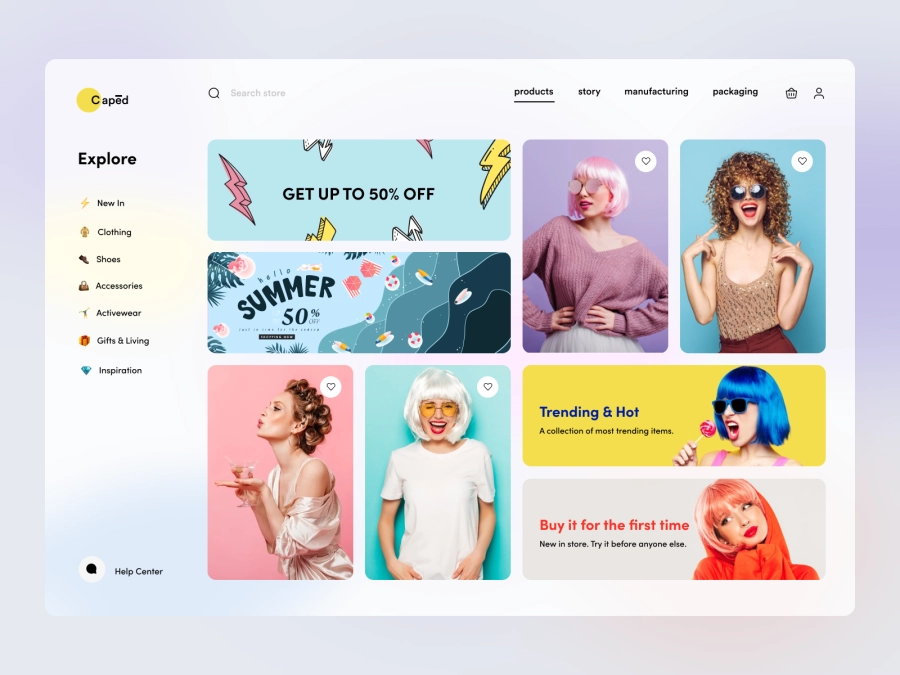Image resolution: width=900 pixels, height=675 pixels.
Task: Open the user account icon
Action: (x=819, y=93)
